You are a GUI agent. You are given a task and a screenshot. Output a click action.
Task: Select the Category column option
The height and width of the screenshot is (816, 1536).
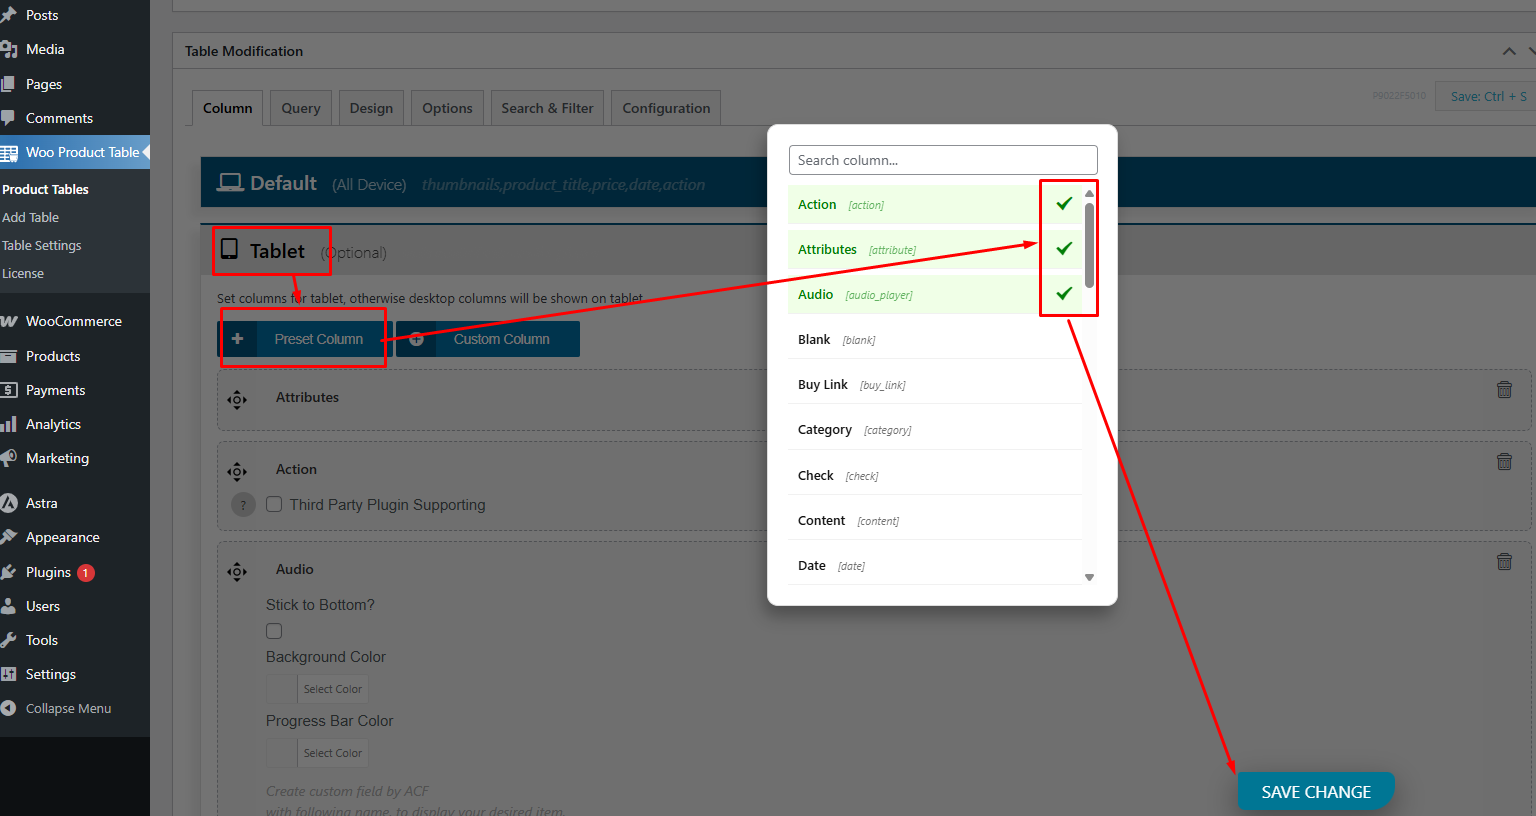pos(934,430)
